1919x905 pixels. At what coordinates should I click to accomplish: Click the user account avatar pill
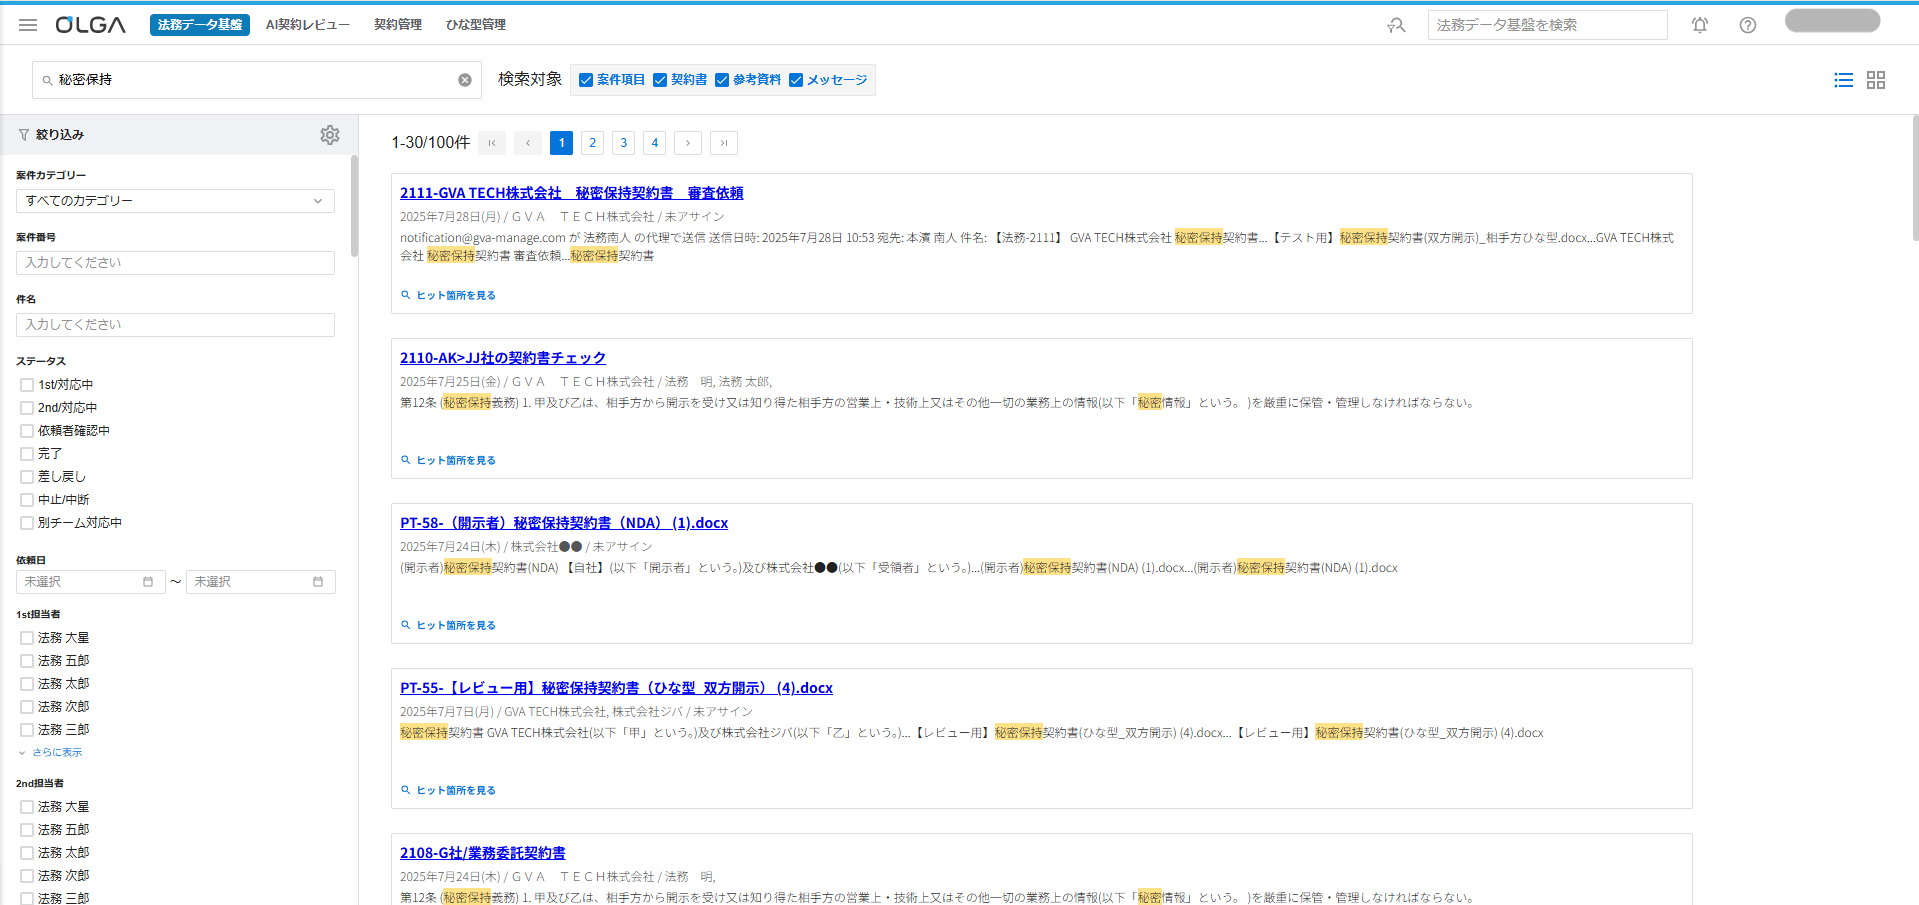pos(1832,21)
